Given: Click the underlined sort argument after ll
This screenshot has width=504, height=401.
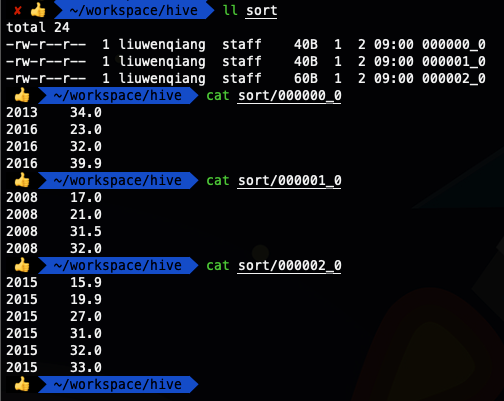Looking at the screenshot, I should point(261,11).
